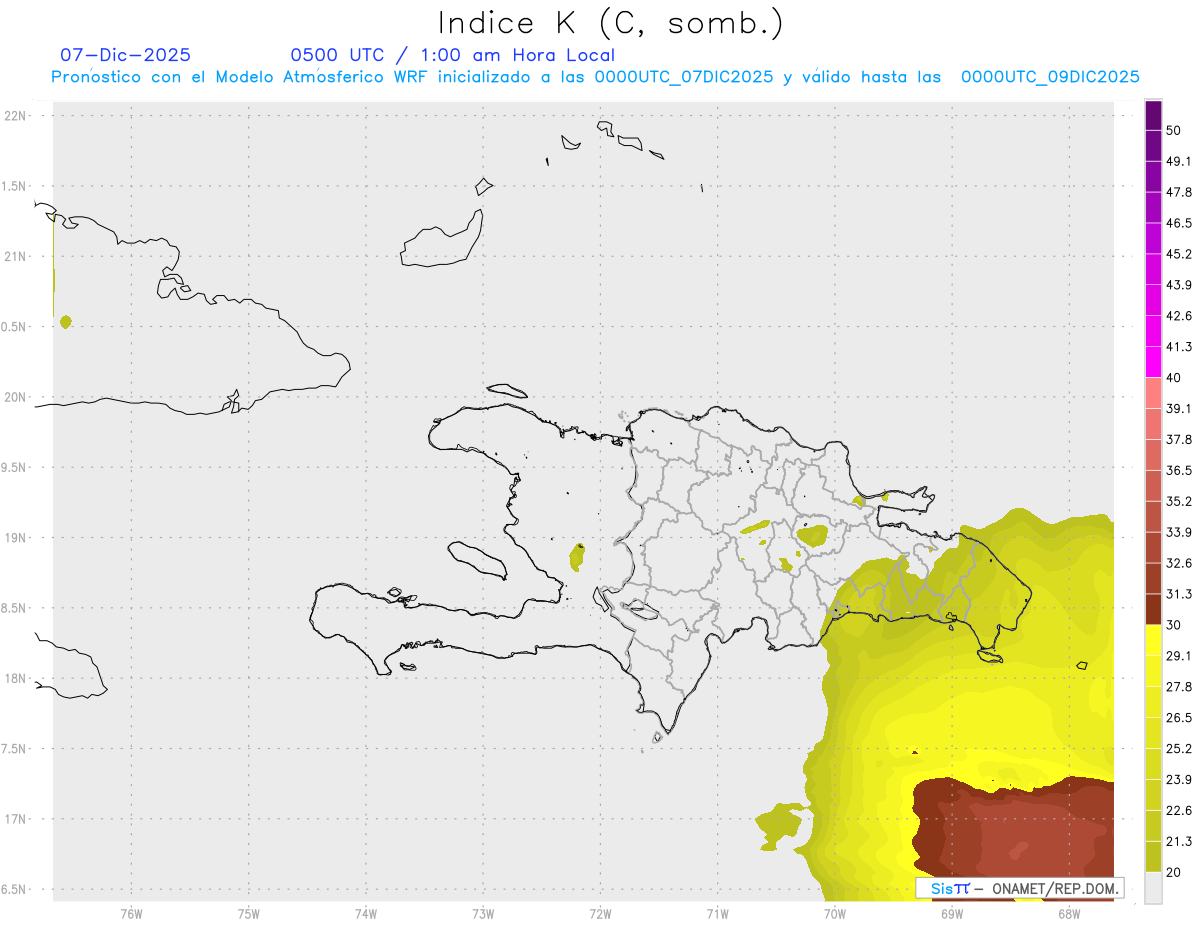Click the longitude axis label "74W"

(366, 914)
